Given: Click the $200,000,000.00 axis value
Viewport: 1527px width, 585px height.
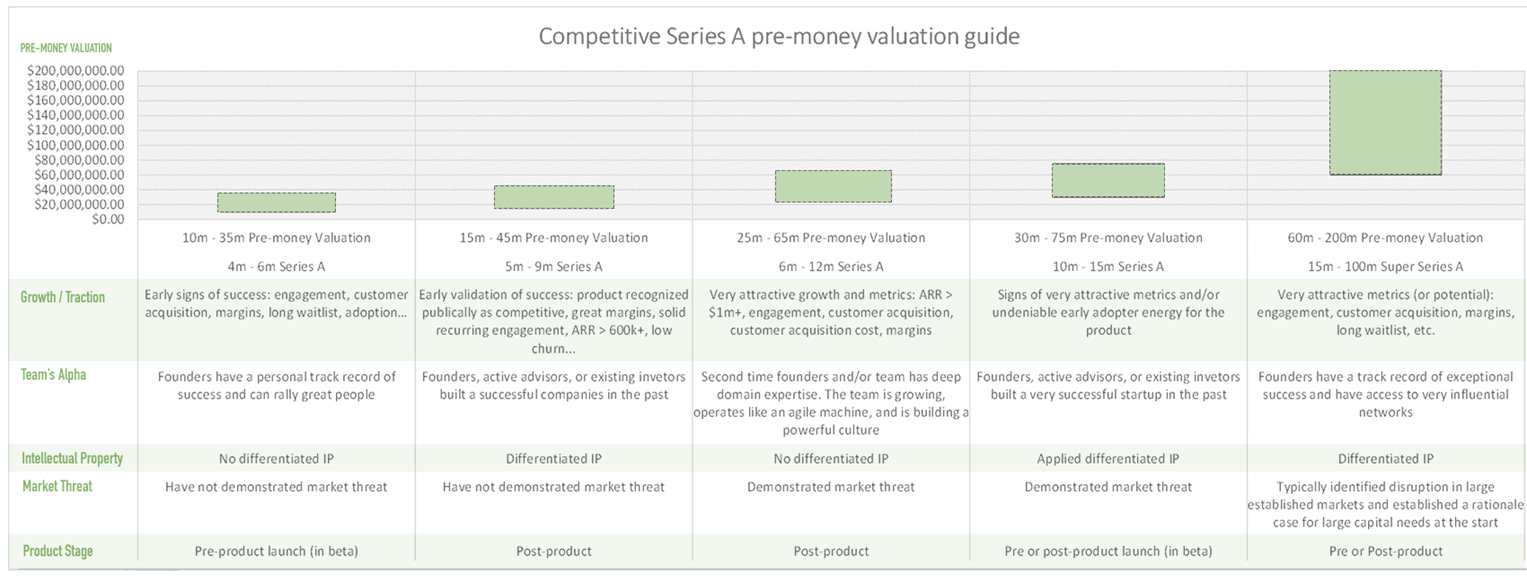Looking at the screenshot, I should click(78, 71).
